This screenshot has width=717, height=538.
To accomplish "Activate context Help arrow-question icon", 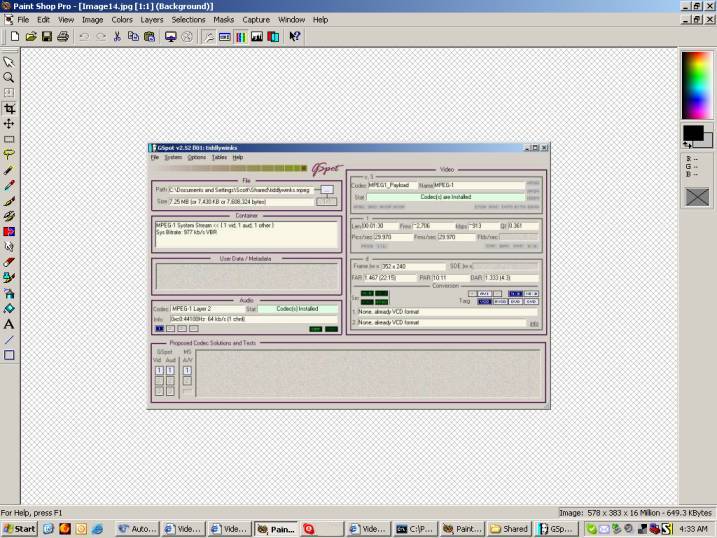I will (x=294, y=37).
